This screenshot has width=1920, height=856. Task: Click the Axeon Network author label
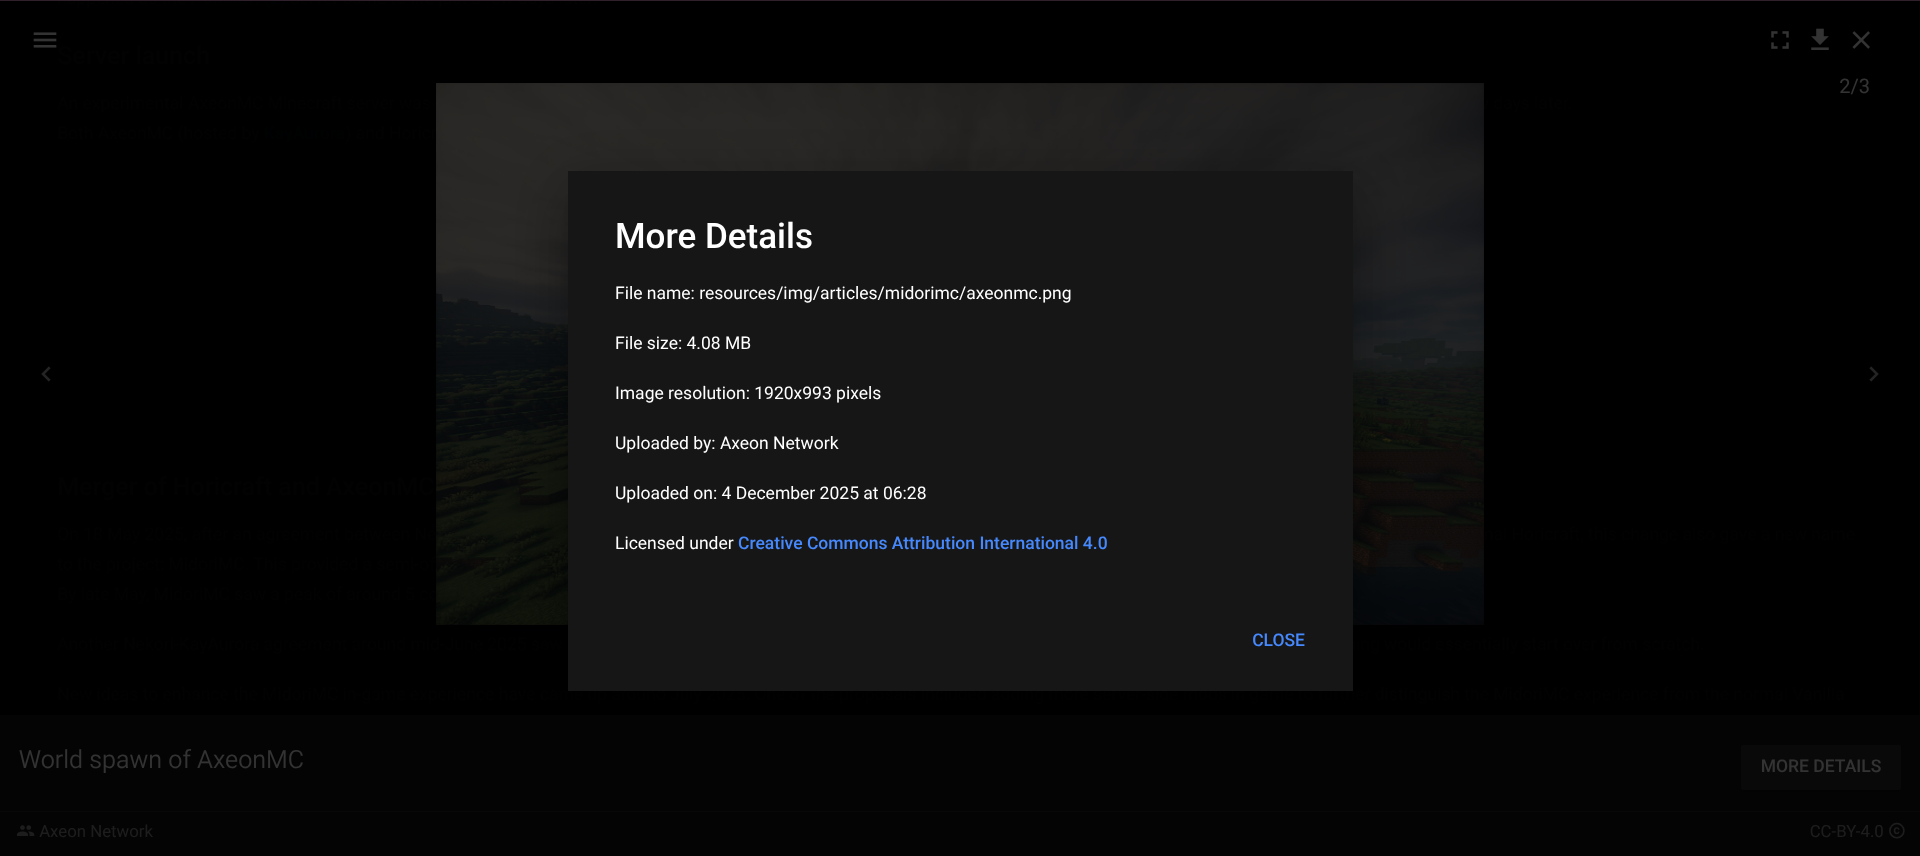tap(96, 831)
